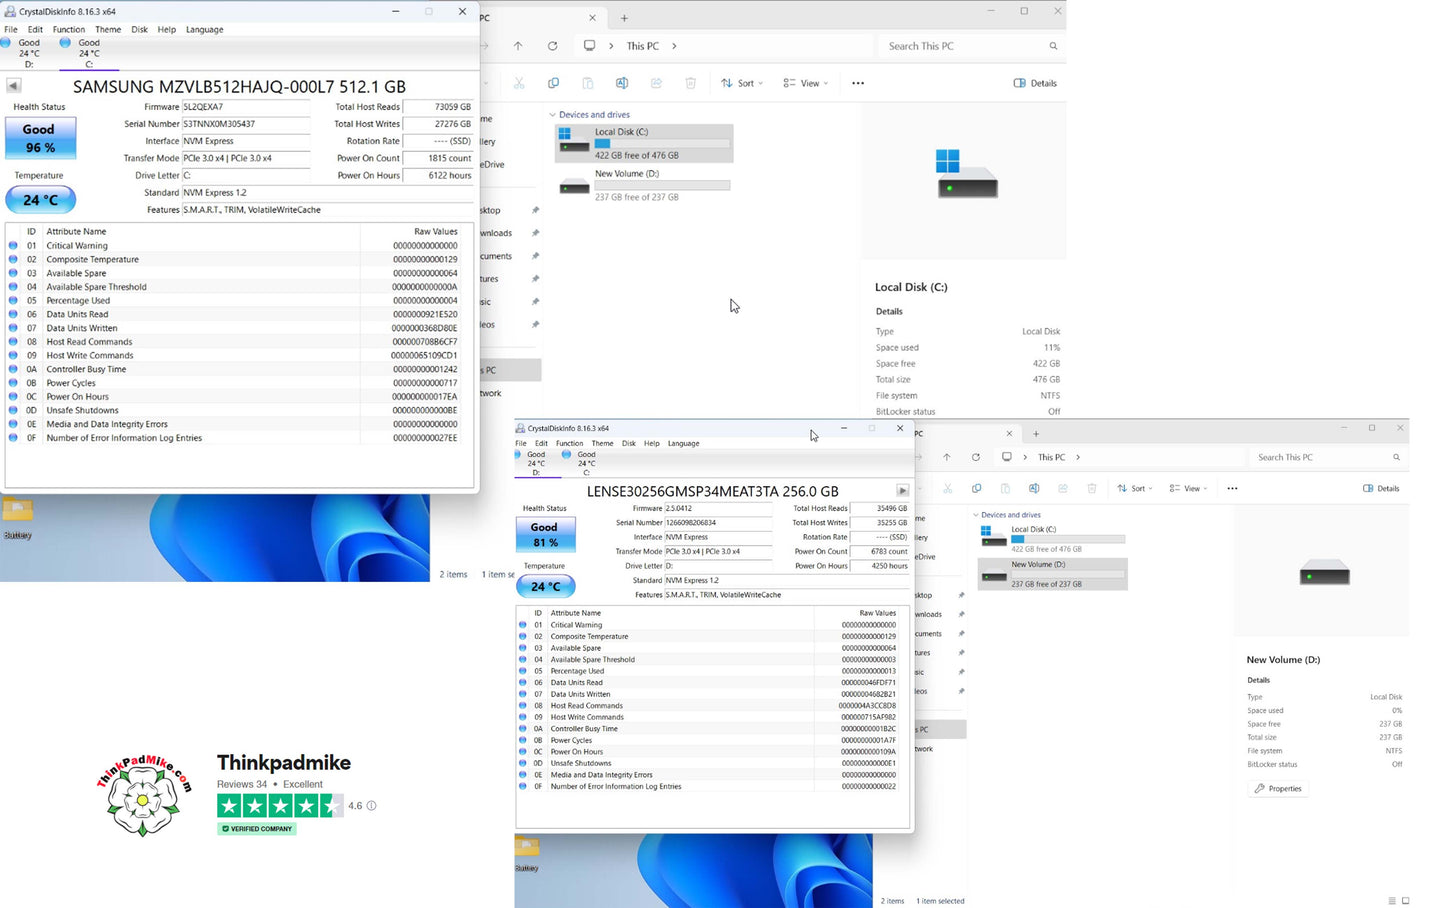Click Serial Number field S3TNNX0M305437

coord(246,124)
